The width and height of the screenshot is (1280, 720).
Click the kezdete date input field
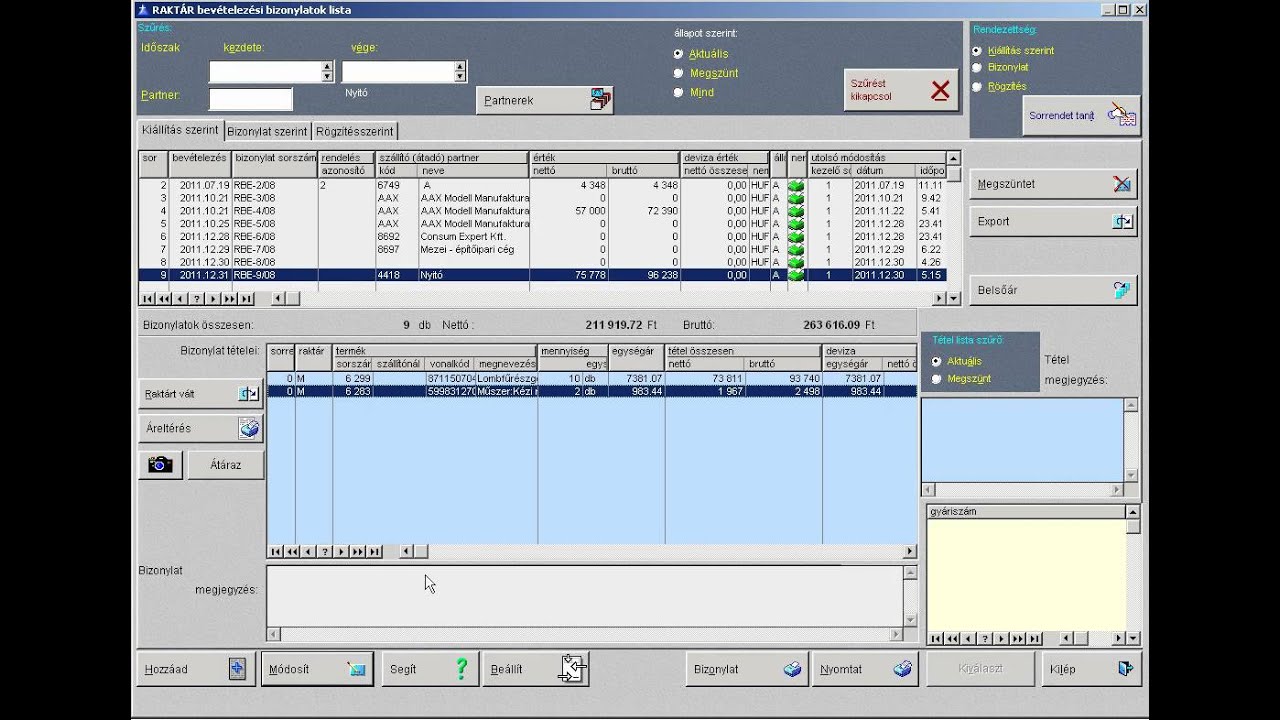(x=266, y=72)
